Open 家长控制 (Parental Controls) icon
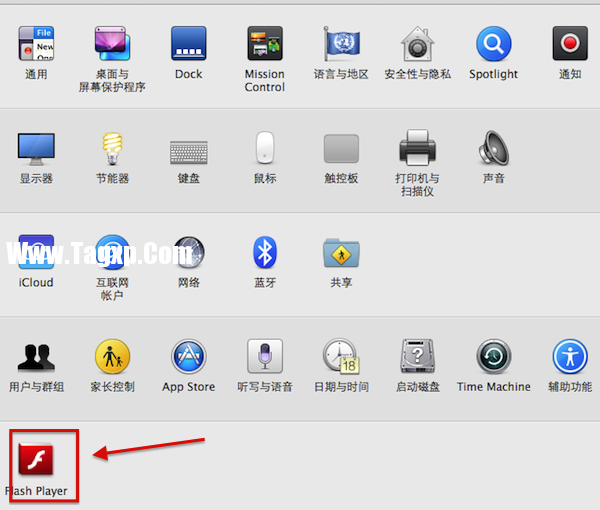The width and height of the screenshot is (600, 510). coord(112,356)
